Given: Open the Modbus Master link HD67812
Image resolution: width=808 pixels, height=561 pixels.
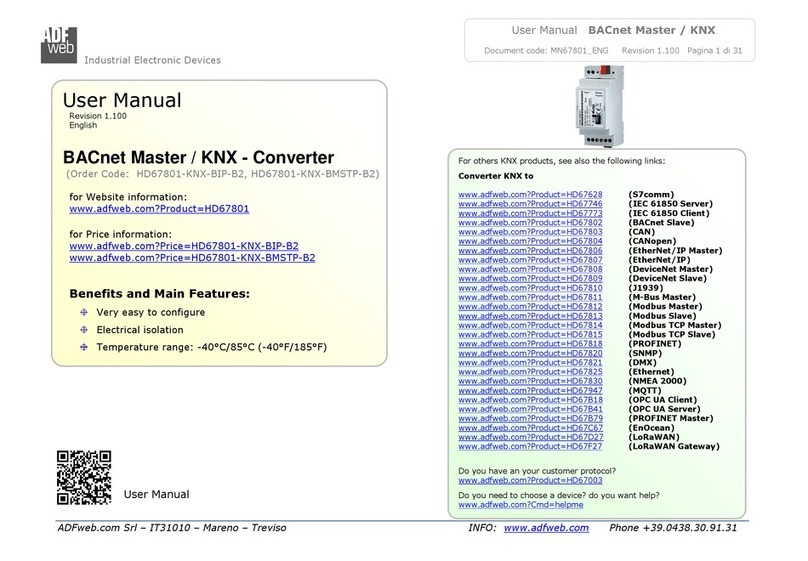Looking at the screenshot, I should [530, 307].
